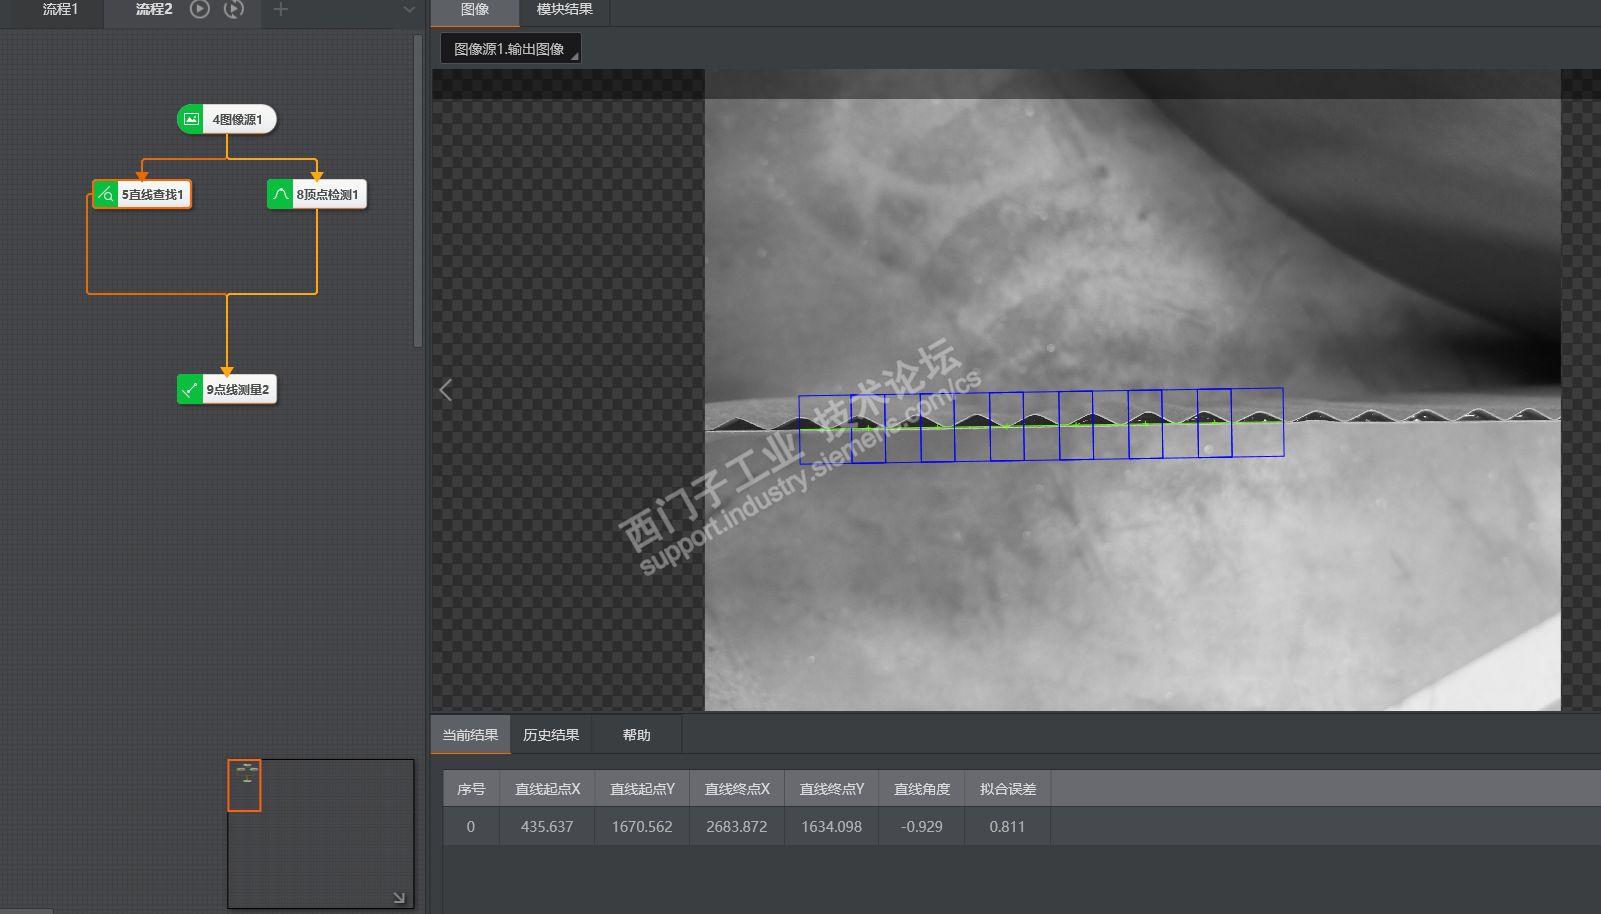Click the 拟合误差 column header

click(x=1008, y=789)
